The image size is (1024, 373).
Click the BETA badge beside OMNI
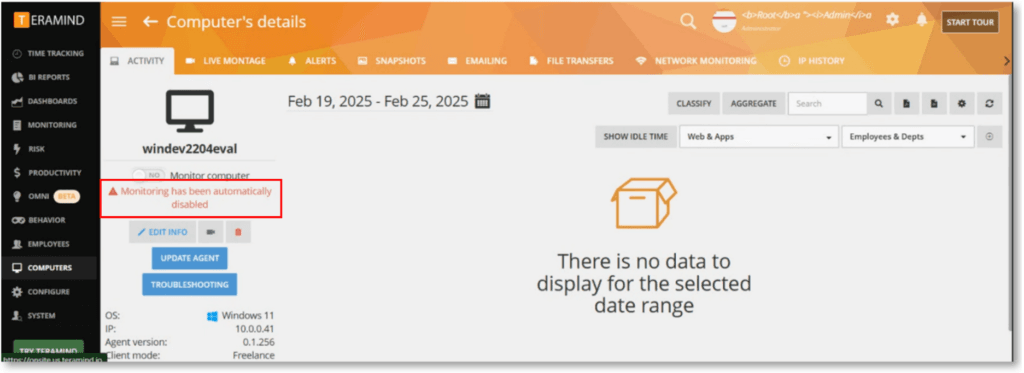(x=67, y=196)
